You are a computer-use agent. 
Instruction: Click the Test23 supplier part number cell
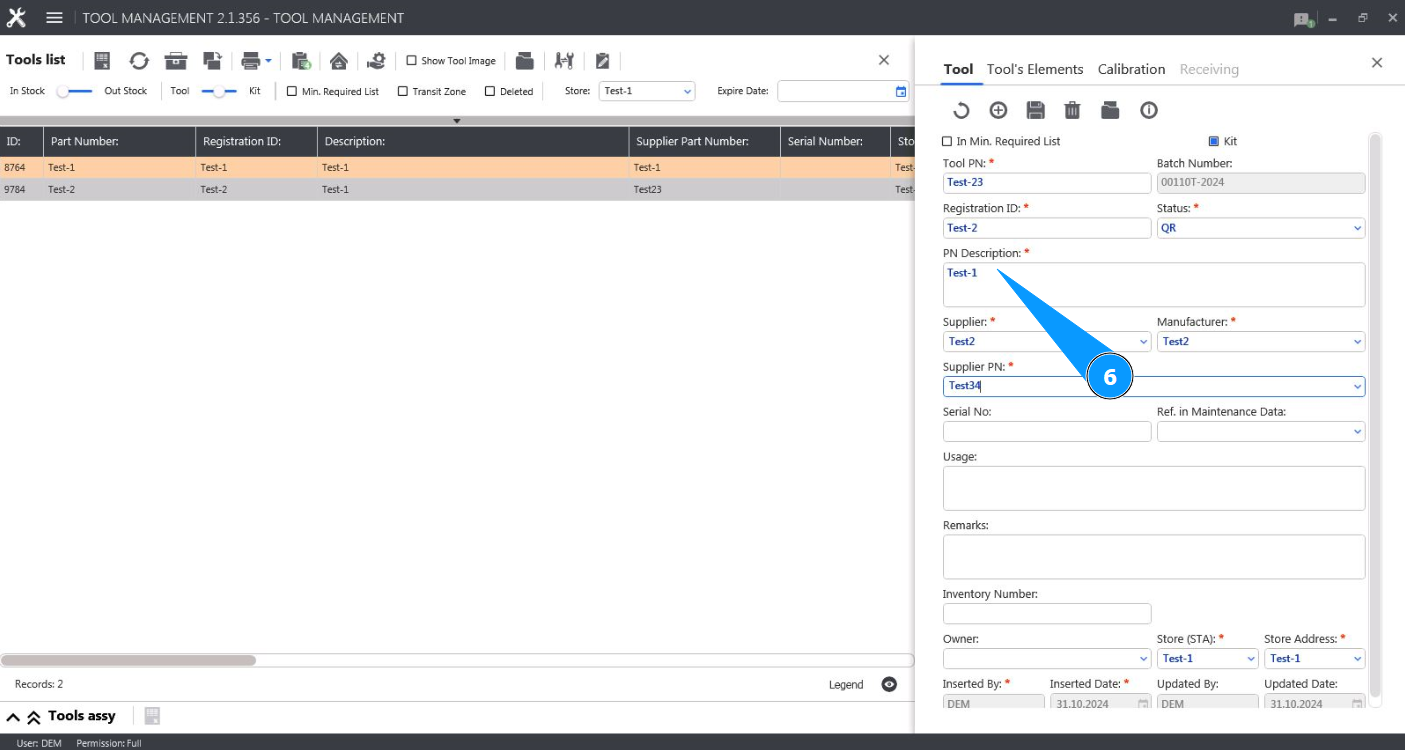(x=704, y=189)
